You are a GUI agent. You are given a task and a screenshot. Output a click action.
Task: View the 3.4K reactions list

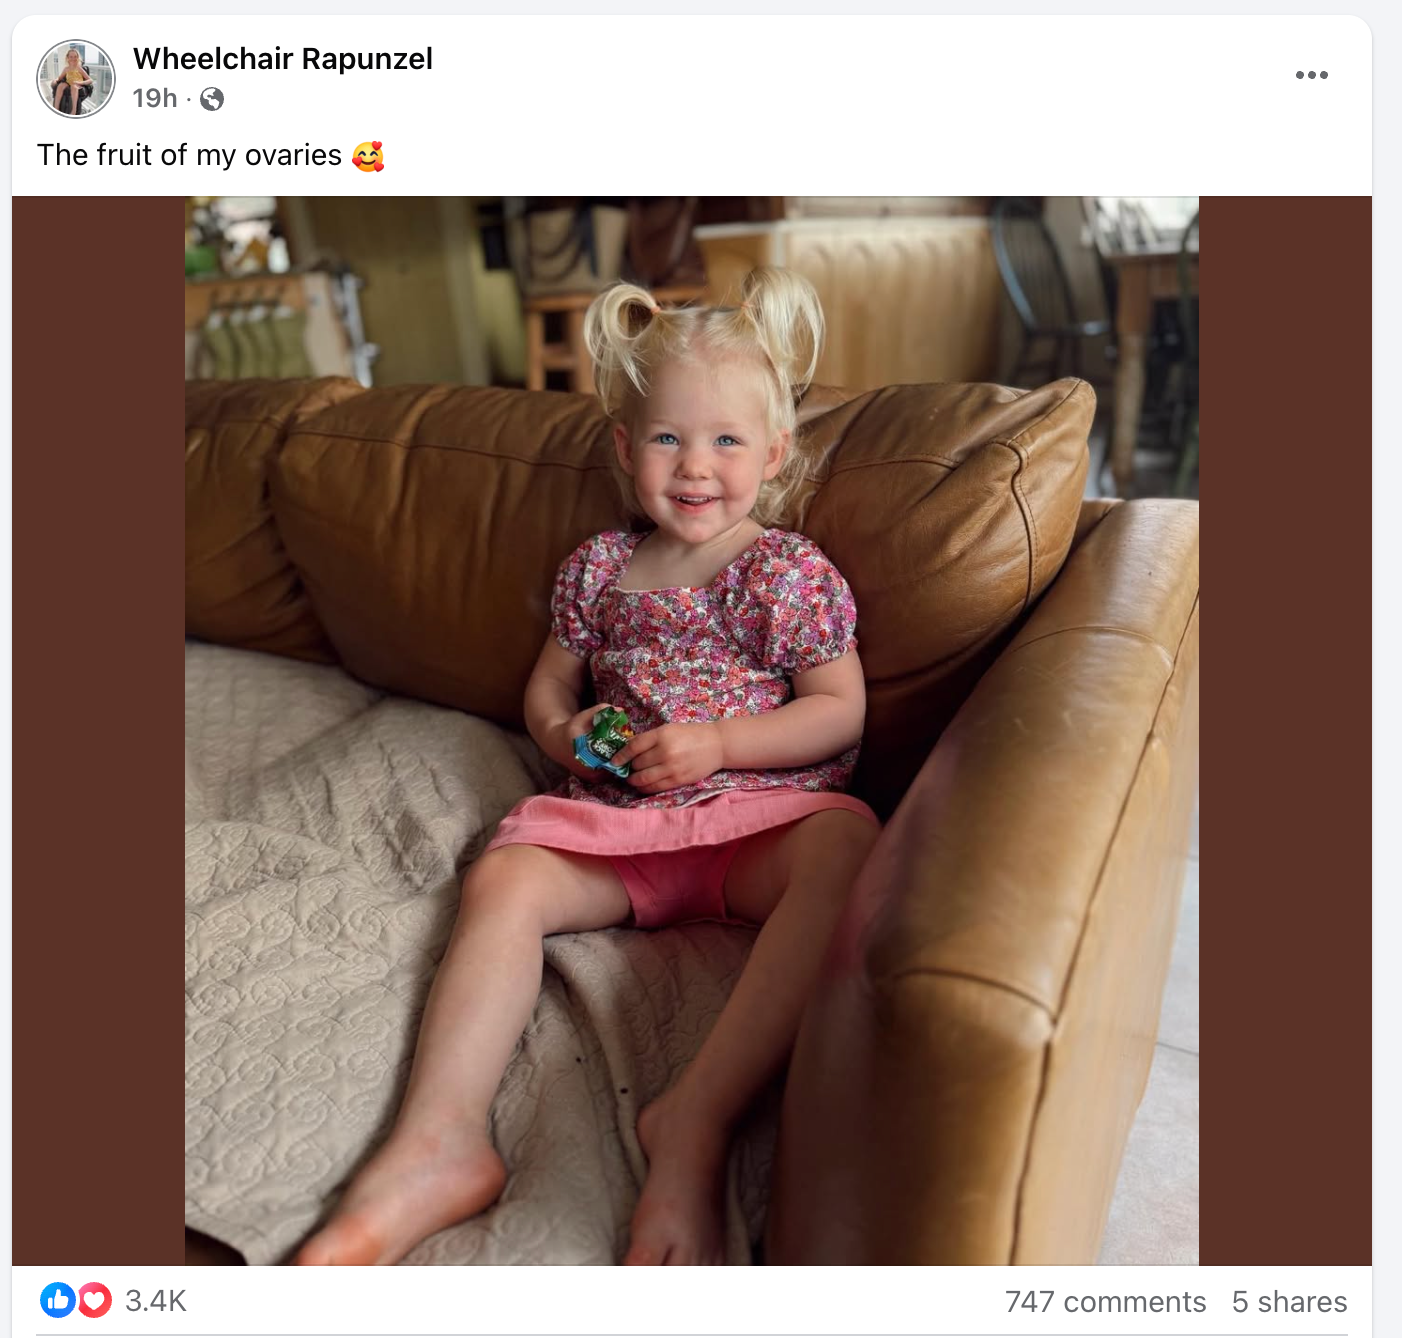coord(156,1301)
